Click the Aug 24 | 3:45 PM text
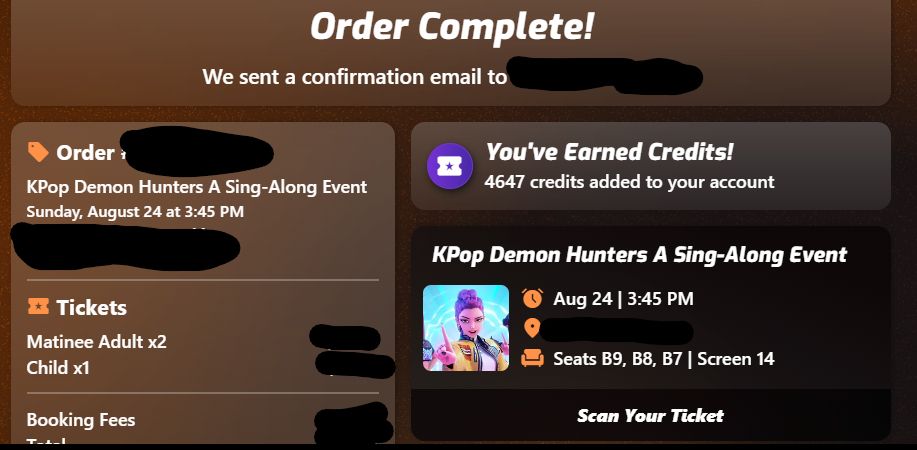This screenshot has width=917, height=450. coord(623,299)
